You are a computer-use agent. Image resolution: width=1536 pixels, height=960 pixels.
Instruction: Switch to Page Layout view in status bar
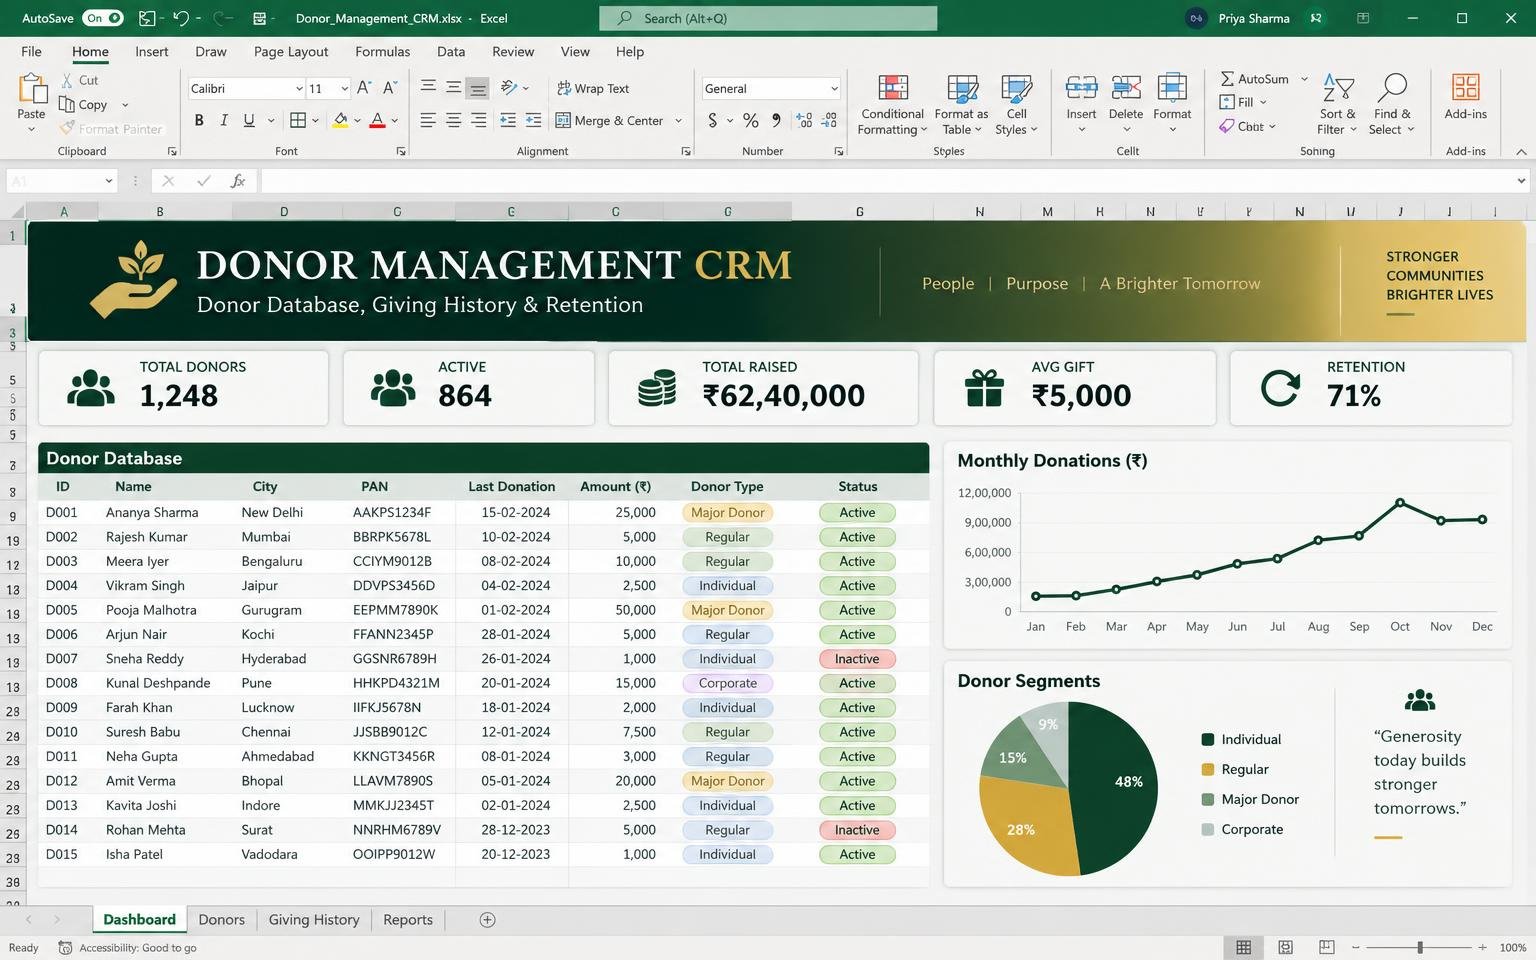point(1285,947)
